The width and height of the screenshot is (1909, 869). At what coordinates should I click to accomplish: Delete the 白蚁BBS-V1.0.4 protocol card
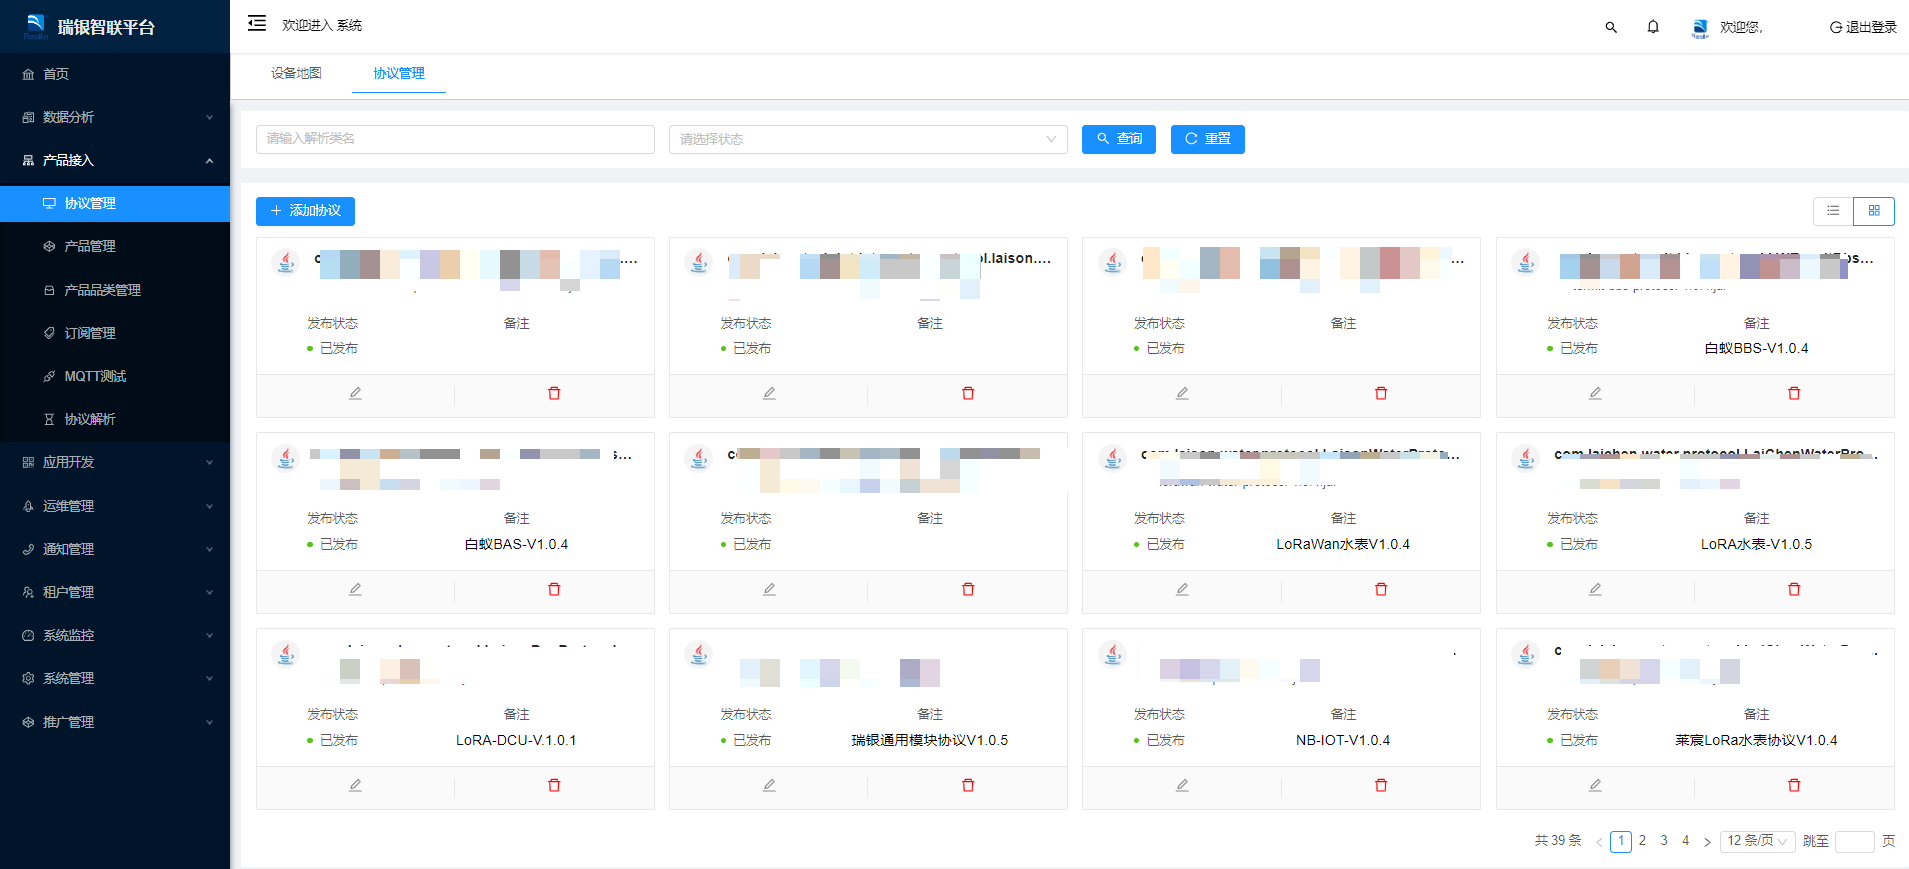pos(1794,394)
